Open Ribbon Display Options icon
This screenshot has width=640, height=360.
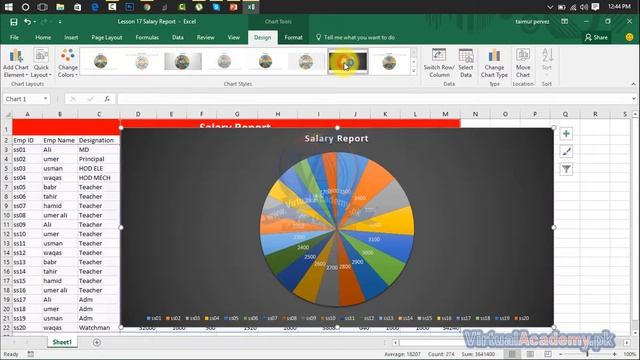564,22
